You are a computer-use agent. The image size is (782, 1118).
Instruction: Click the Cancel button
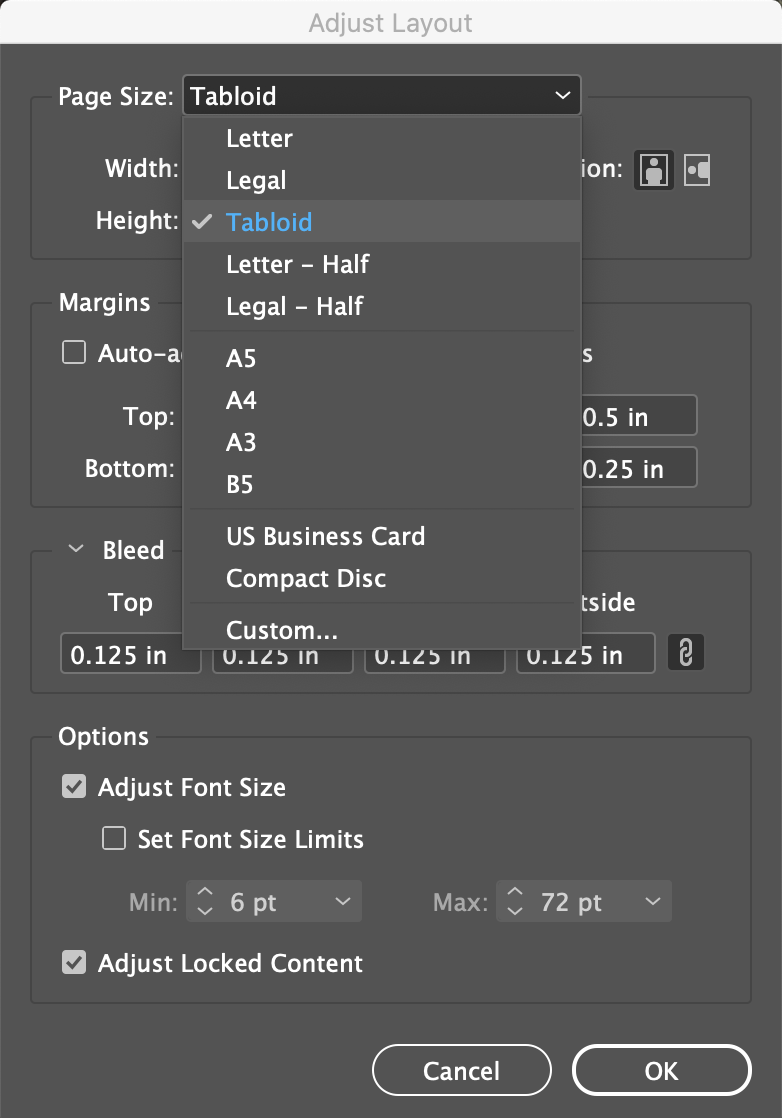pos(462,1070)
